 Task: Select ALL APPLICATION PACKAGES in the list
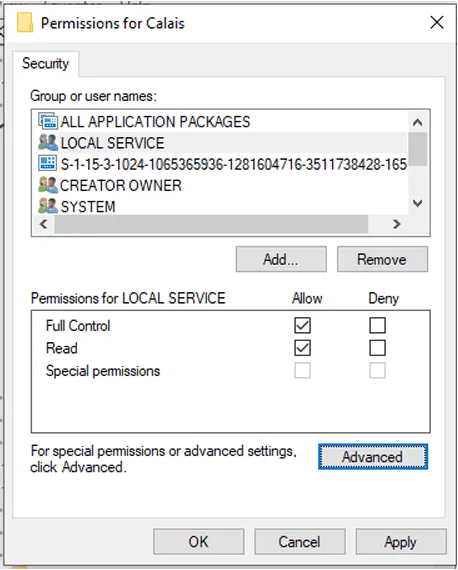(222, 121)
